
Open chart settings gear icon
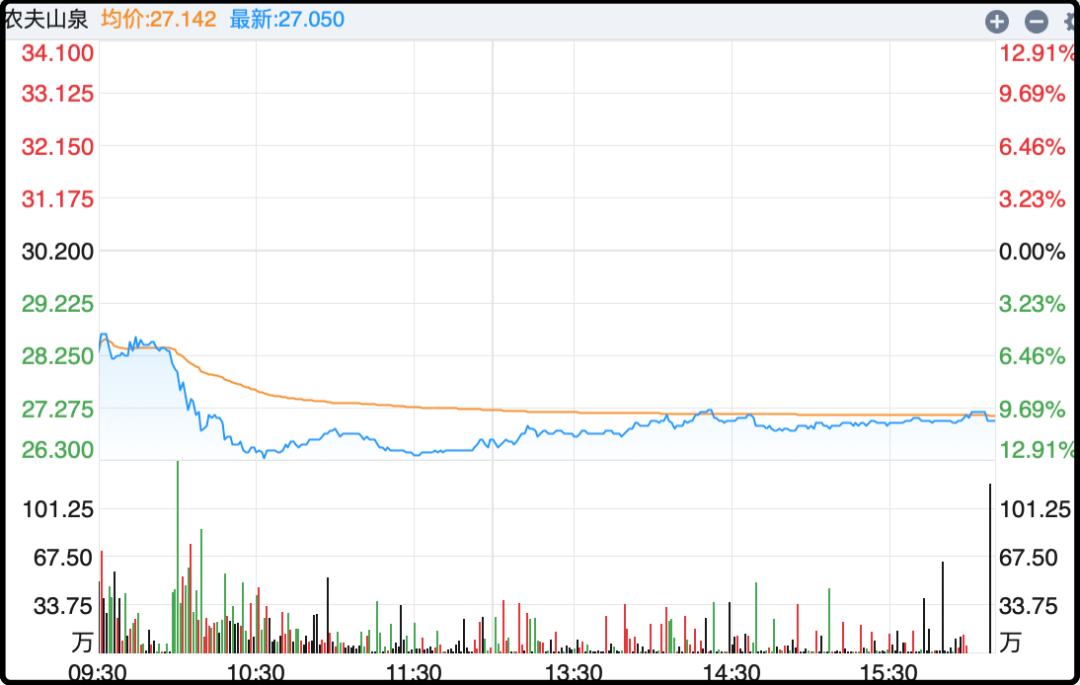1071,21
